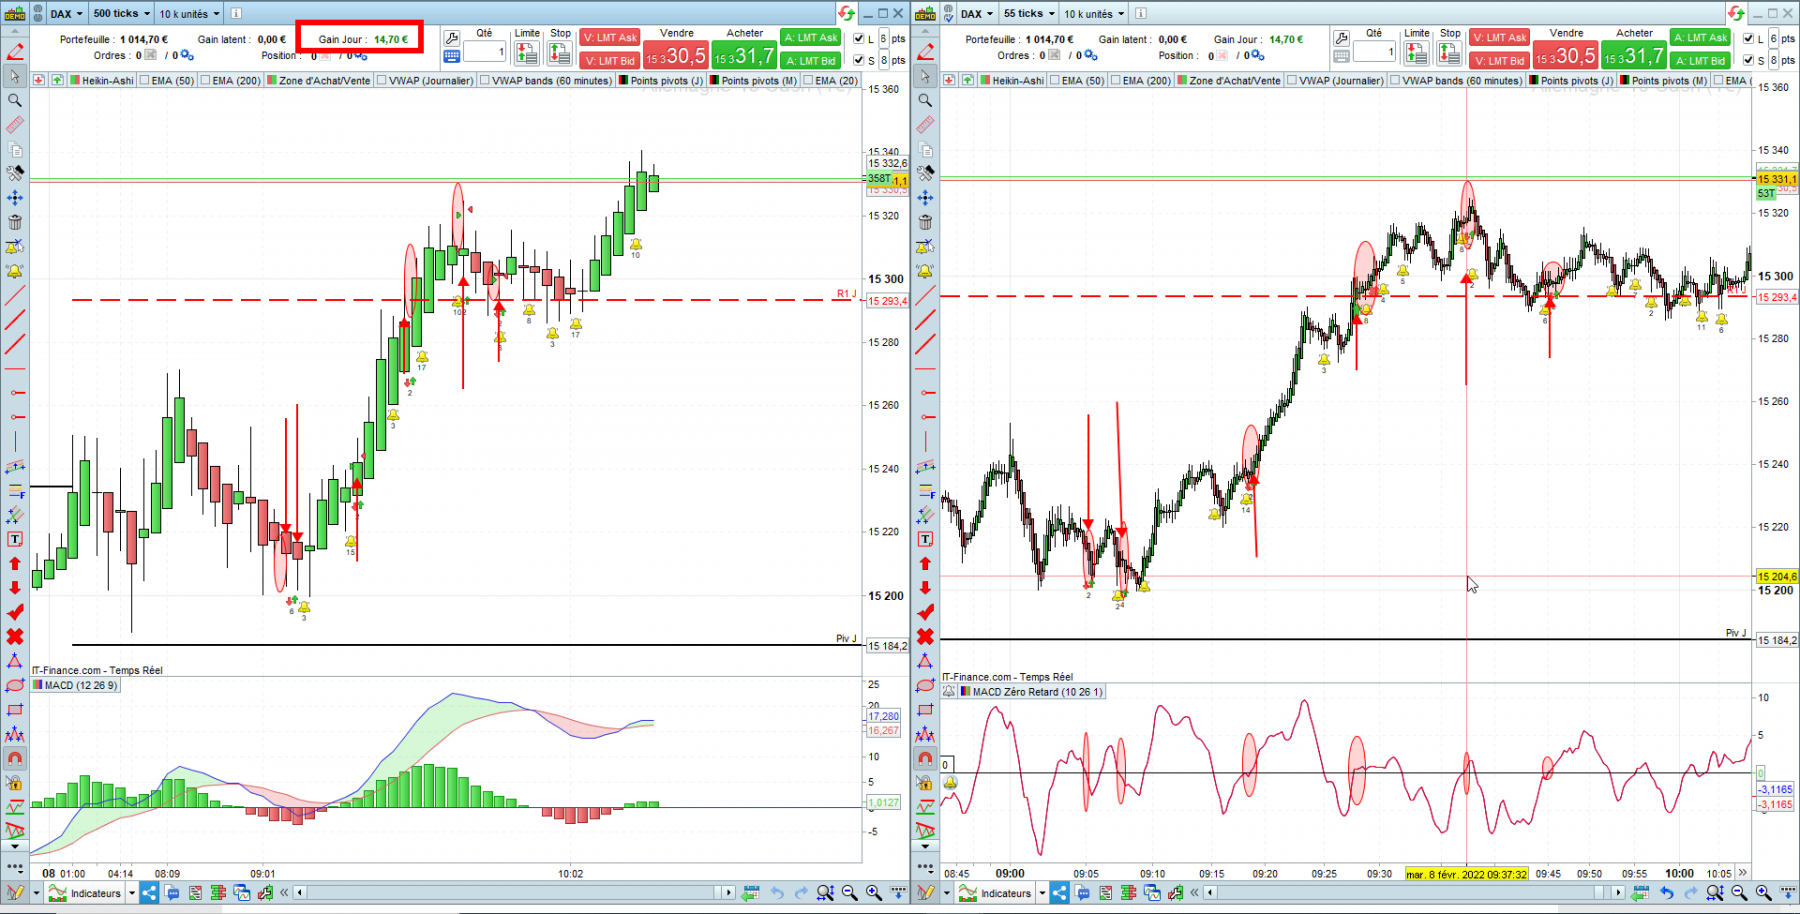Uncheck the L pts checkbox in left window
Image resolution: width=1800 pixels, height=914 pixels.
[858, 38]
